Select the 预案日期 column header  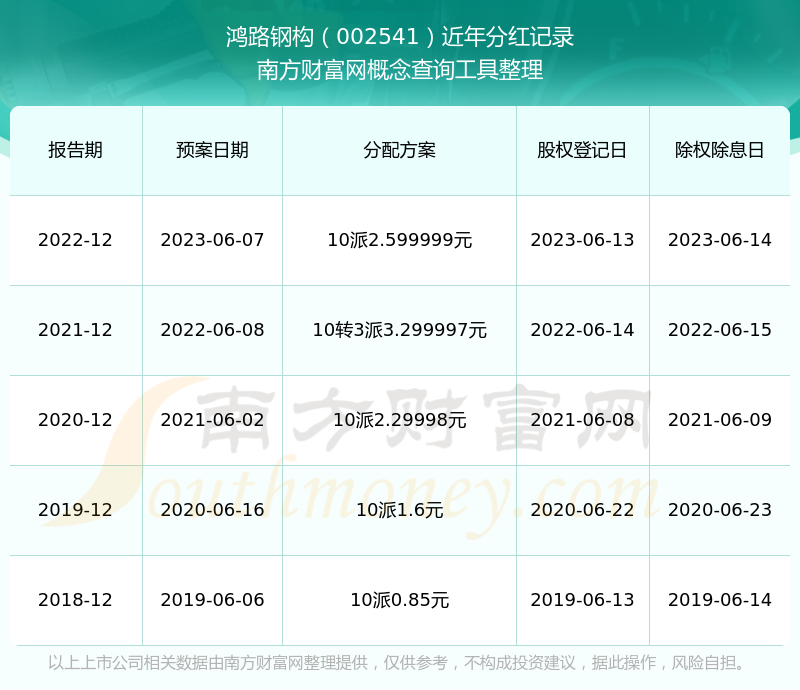tap(212, 150)
